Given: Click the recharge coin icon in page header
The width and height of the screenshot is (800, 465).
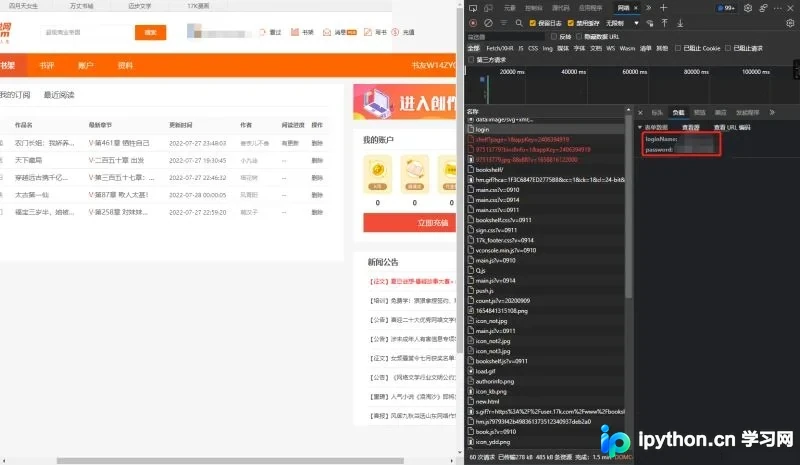Looking at the screenshot, I should point(395,32).
